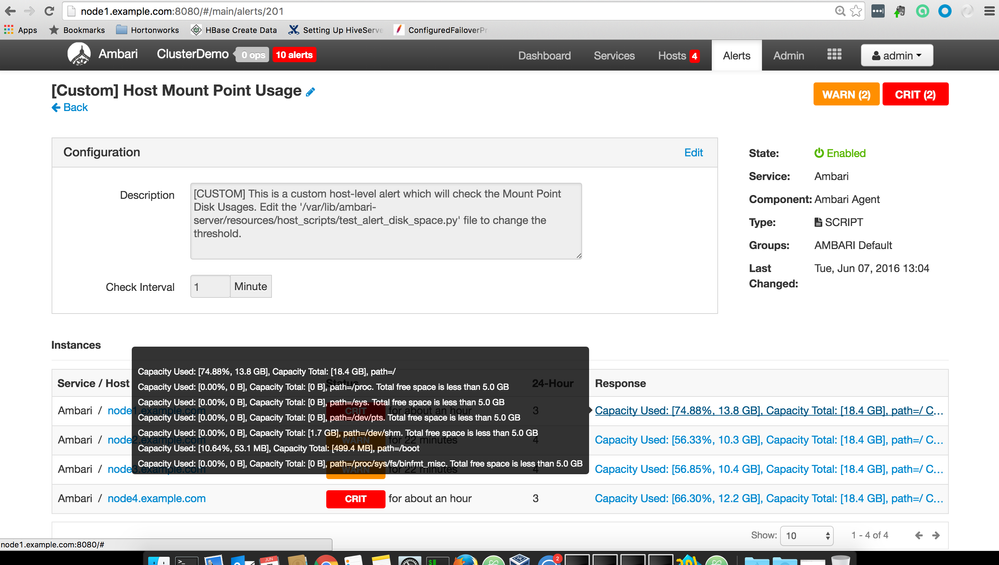Click the 'Ambari Agent' component text
Screen dimensions: 999x565
pos(847,199)
